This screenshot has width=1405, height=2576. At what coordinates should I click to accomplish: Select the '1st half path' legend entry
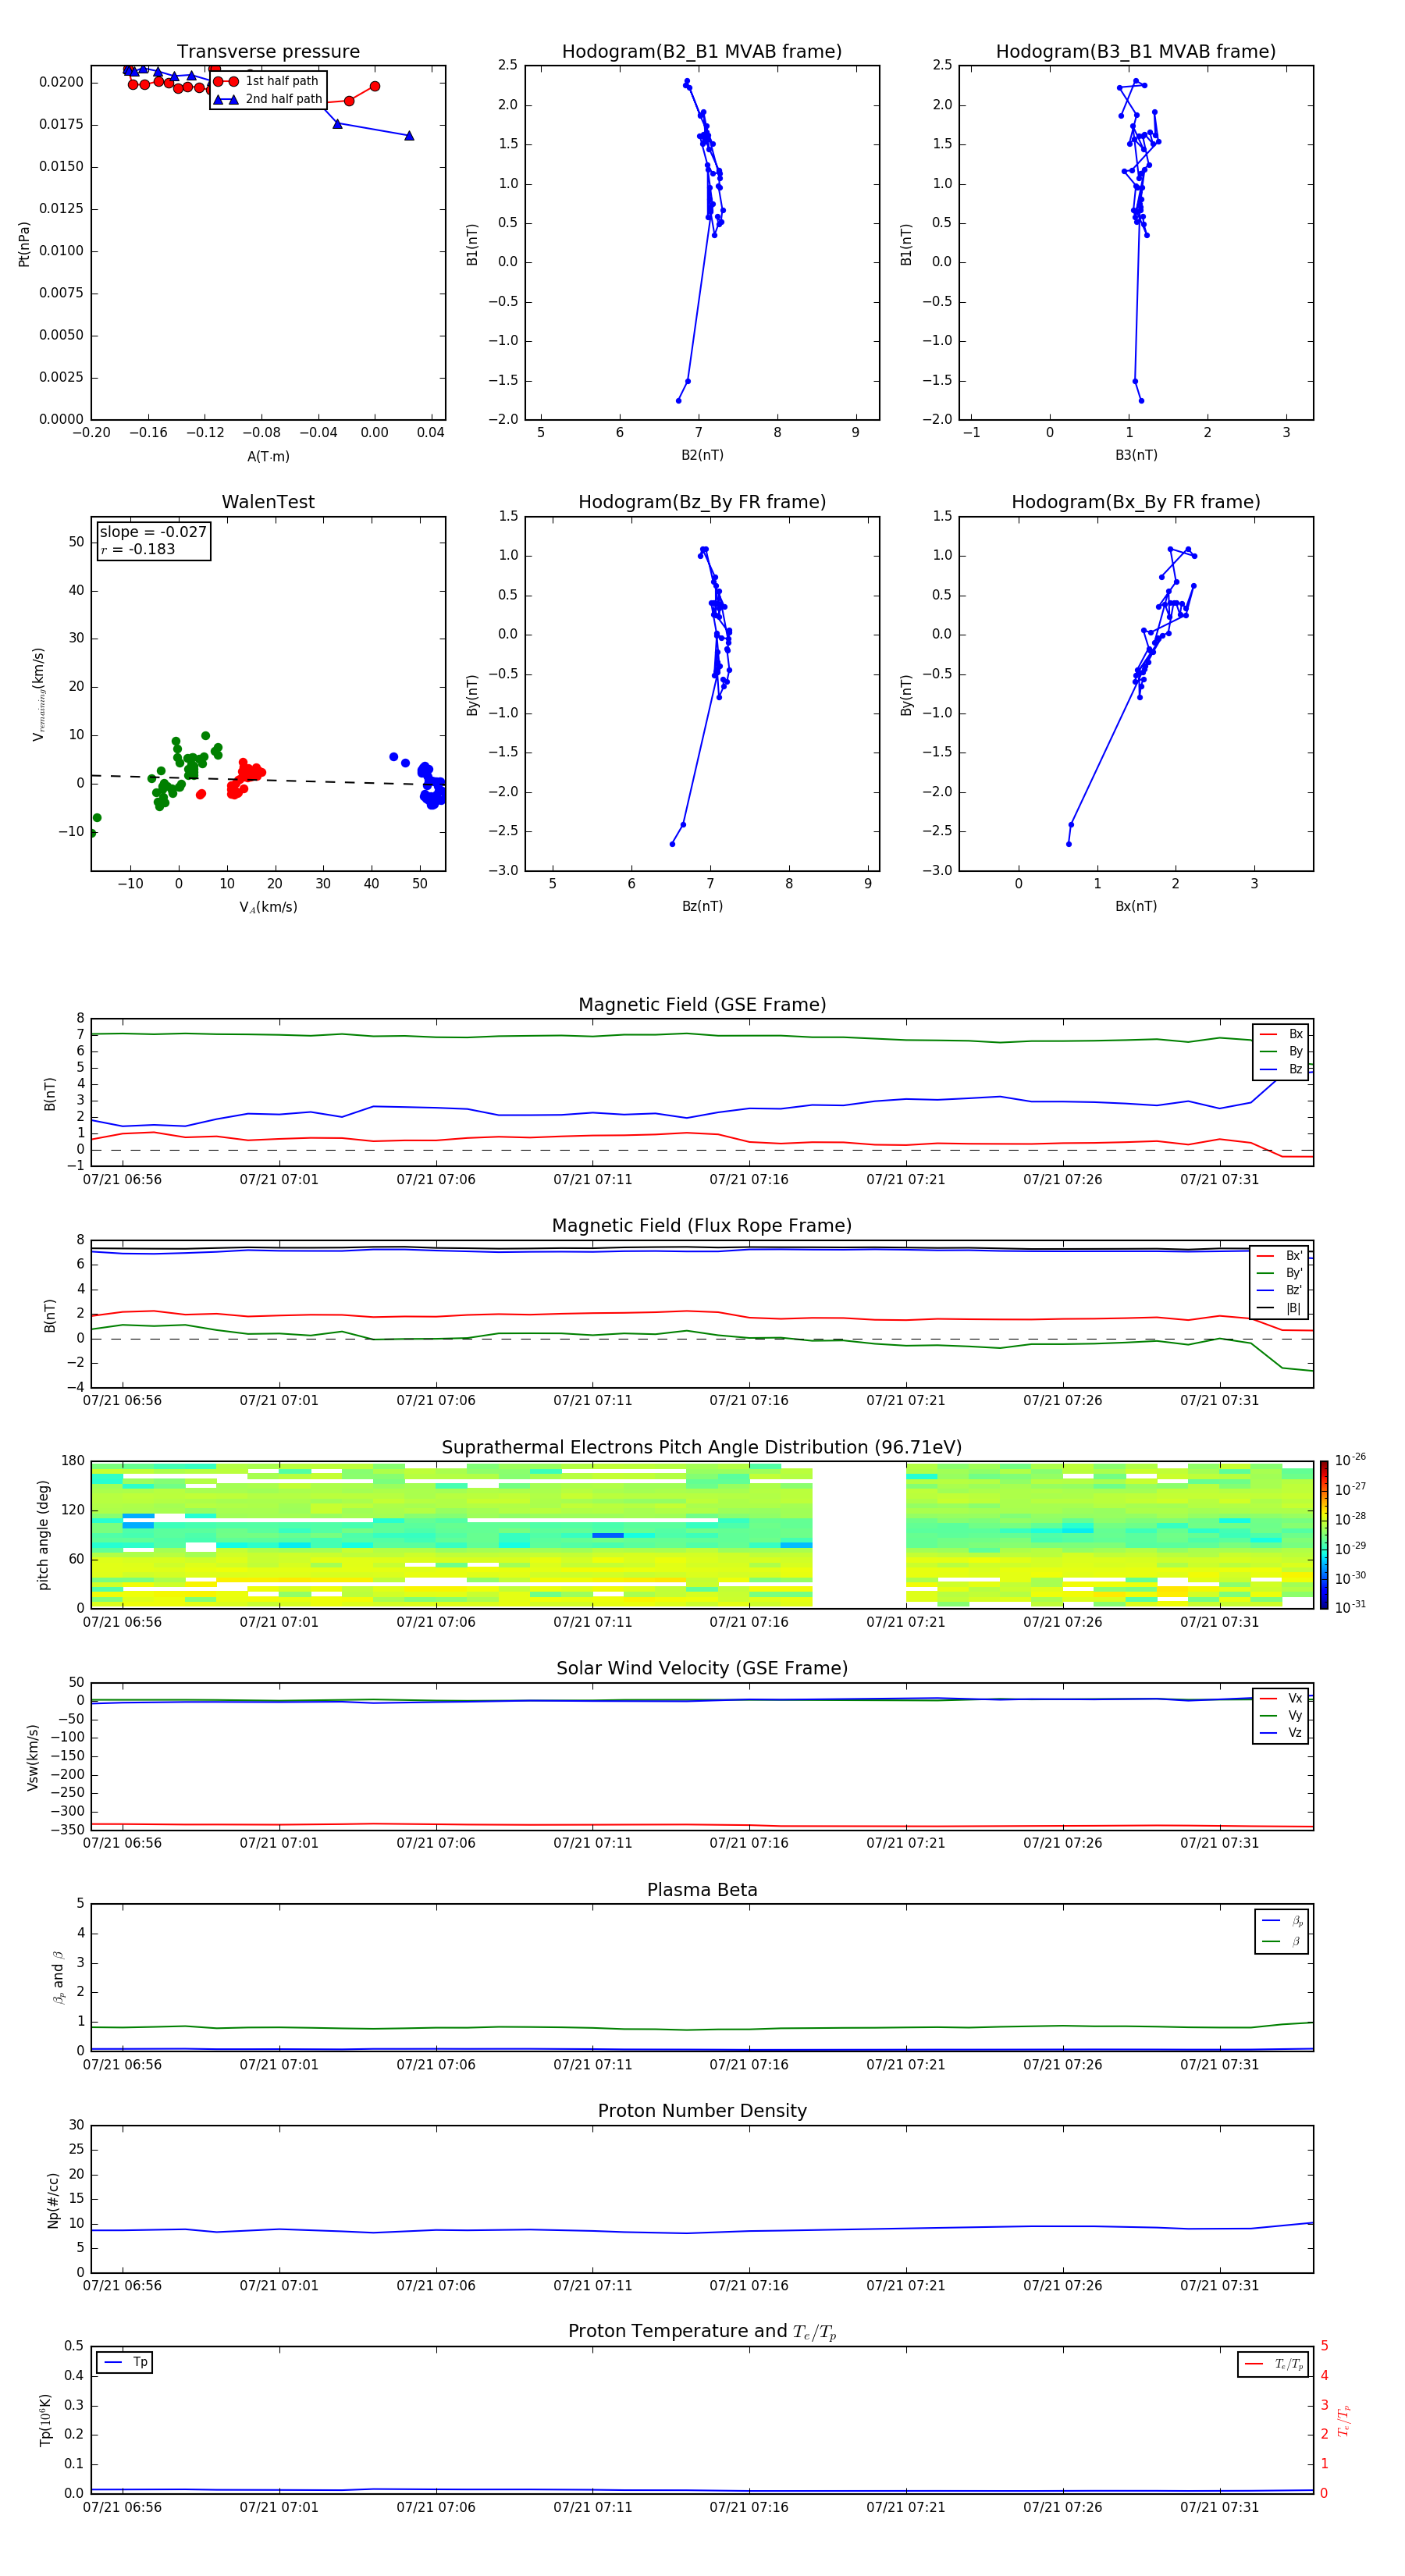point(267,81)
